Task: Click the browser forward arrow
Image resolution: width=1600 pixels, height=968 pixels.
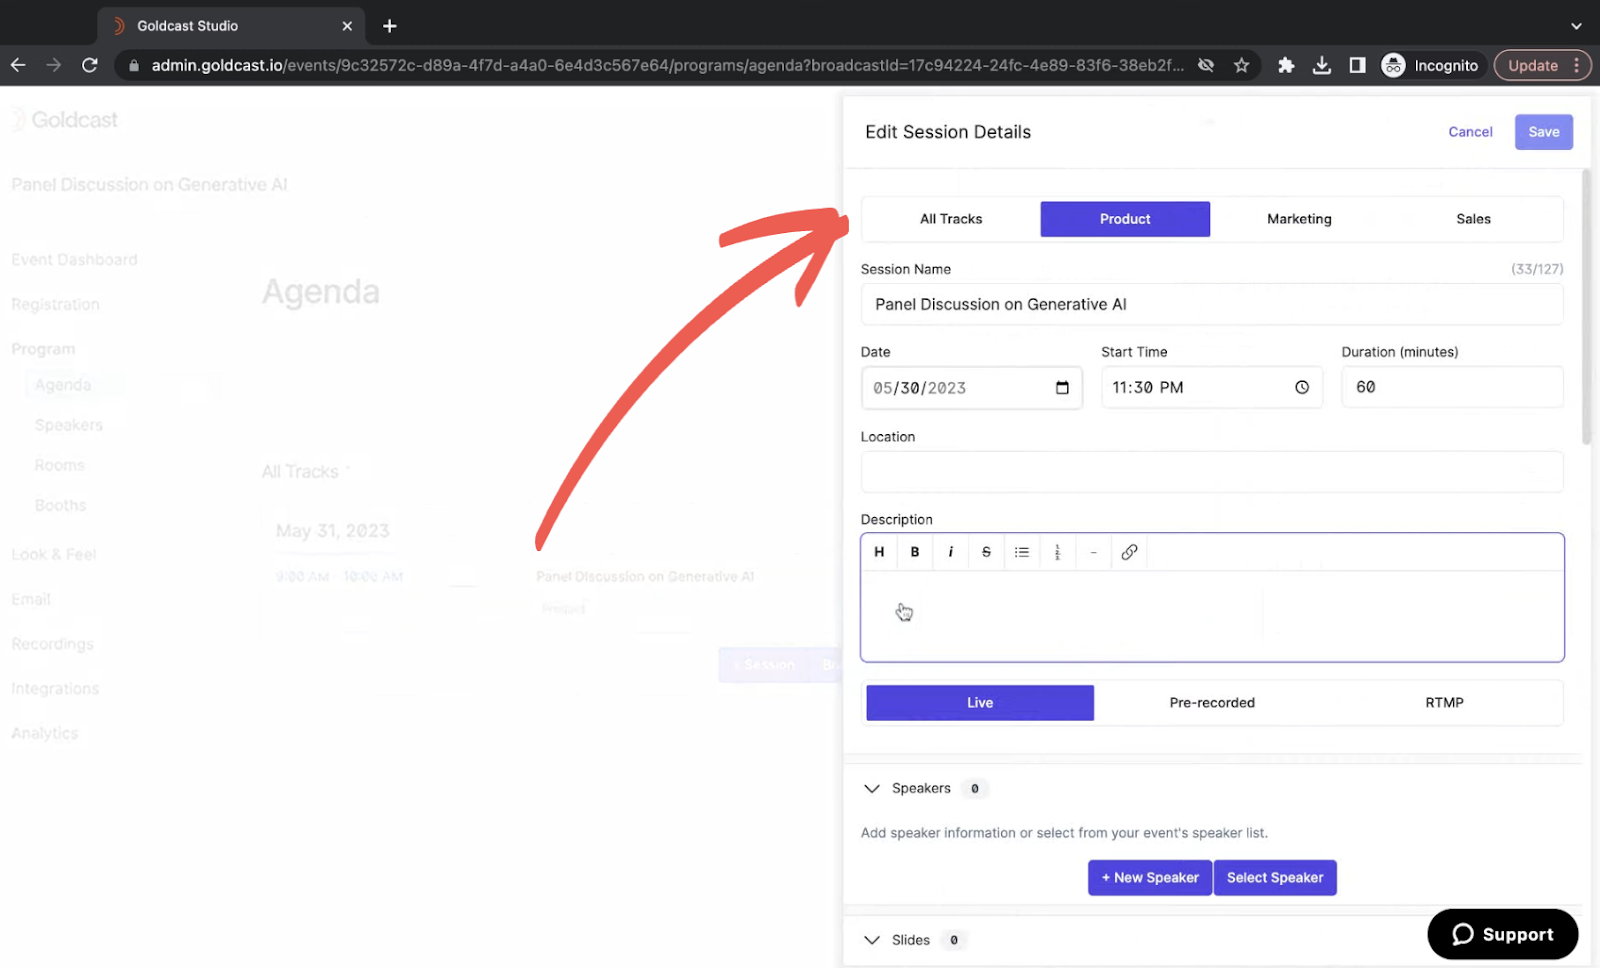Action: [x=54, y=65]
